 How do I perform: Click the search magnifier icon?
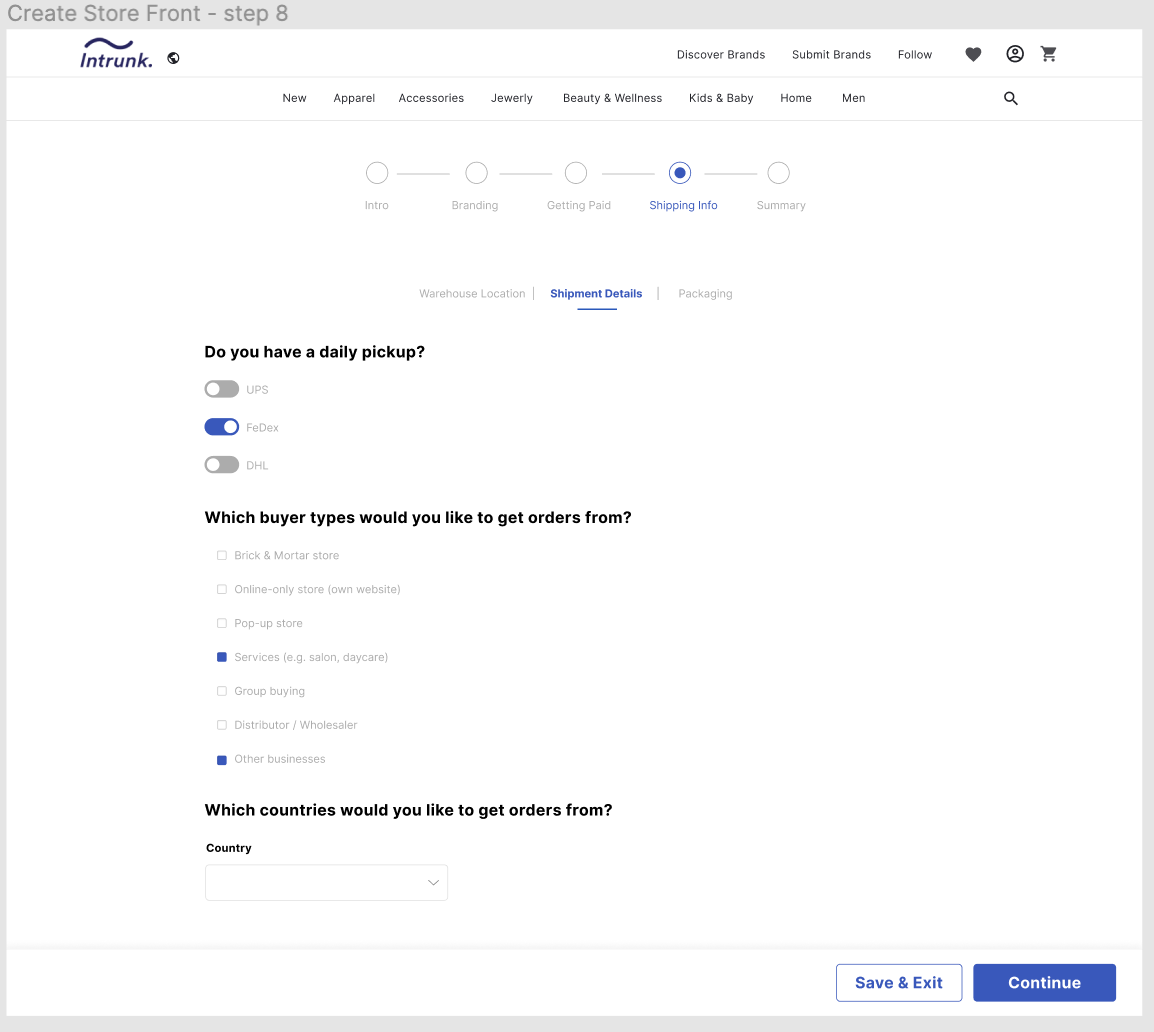coord(1011,98)
